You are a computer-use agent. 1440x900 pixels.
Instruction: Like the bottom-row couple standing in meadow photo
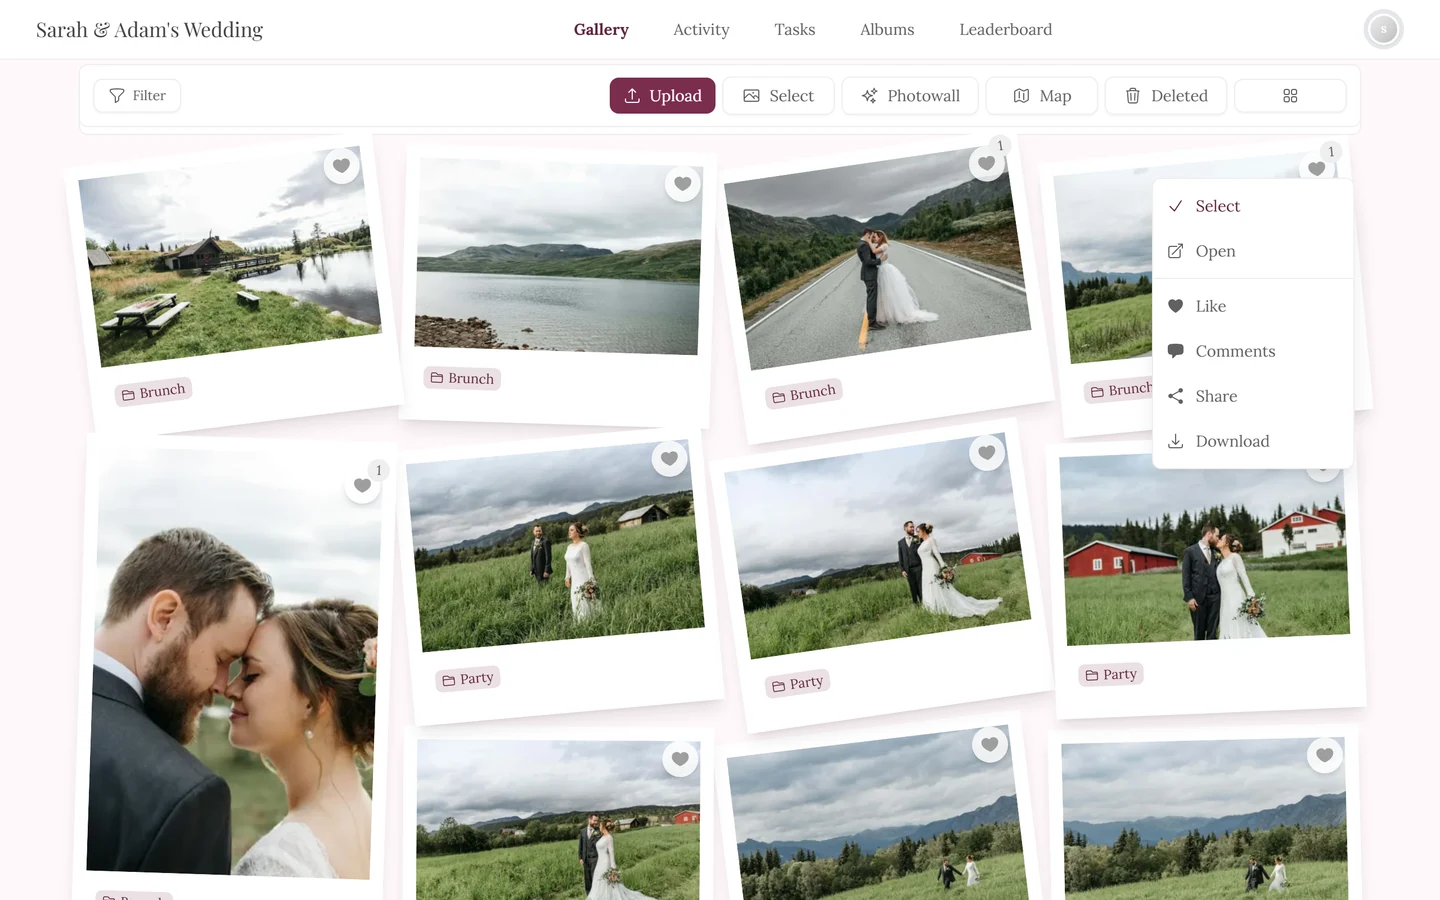pos(680,758)
